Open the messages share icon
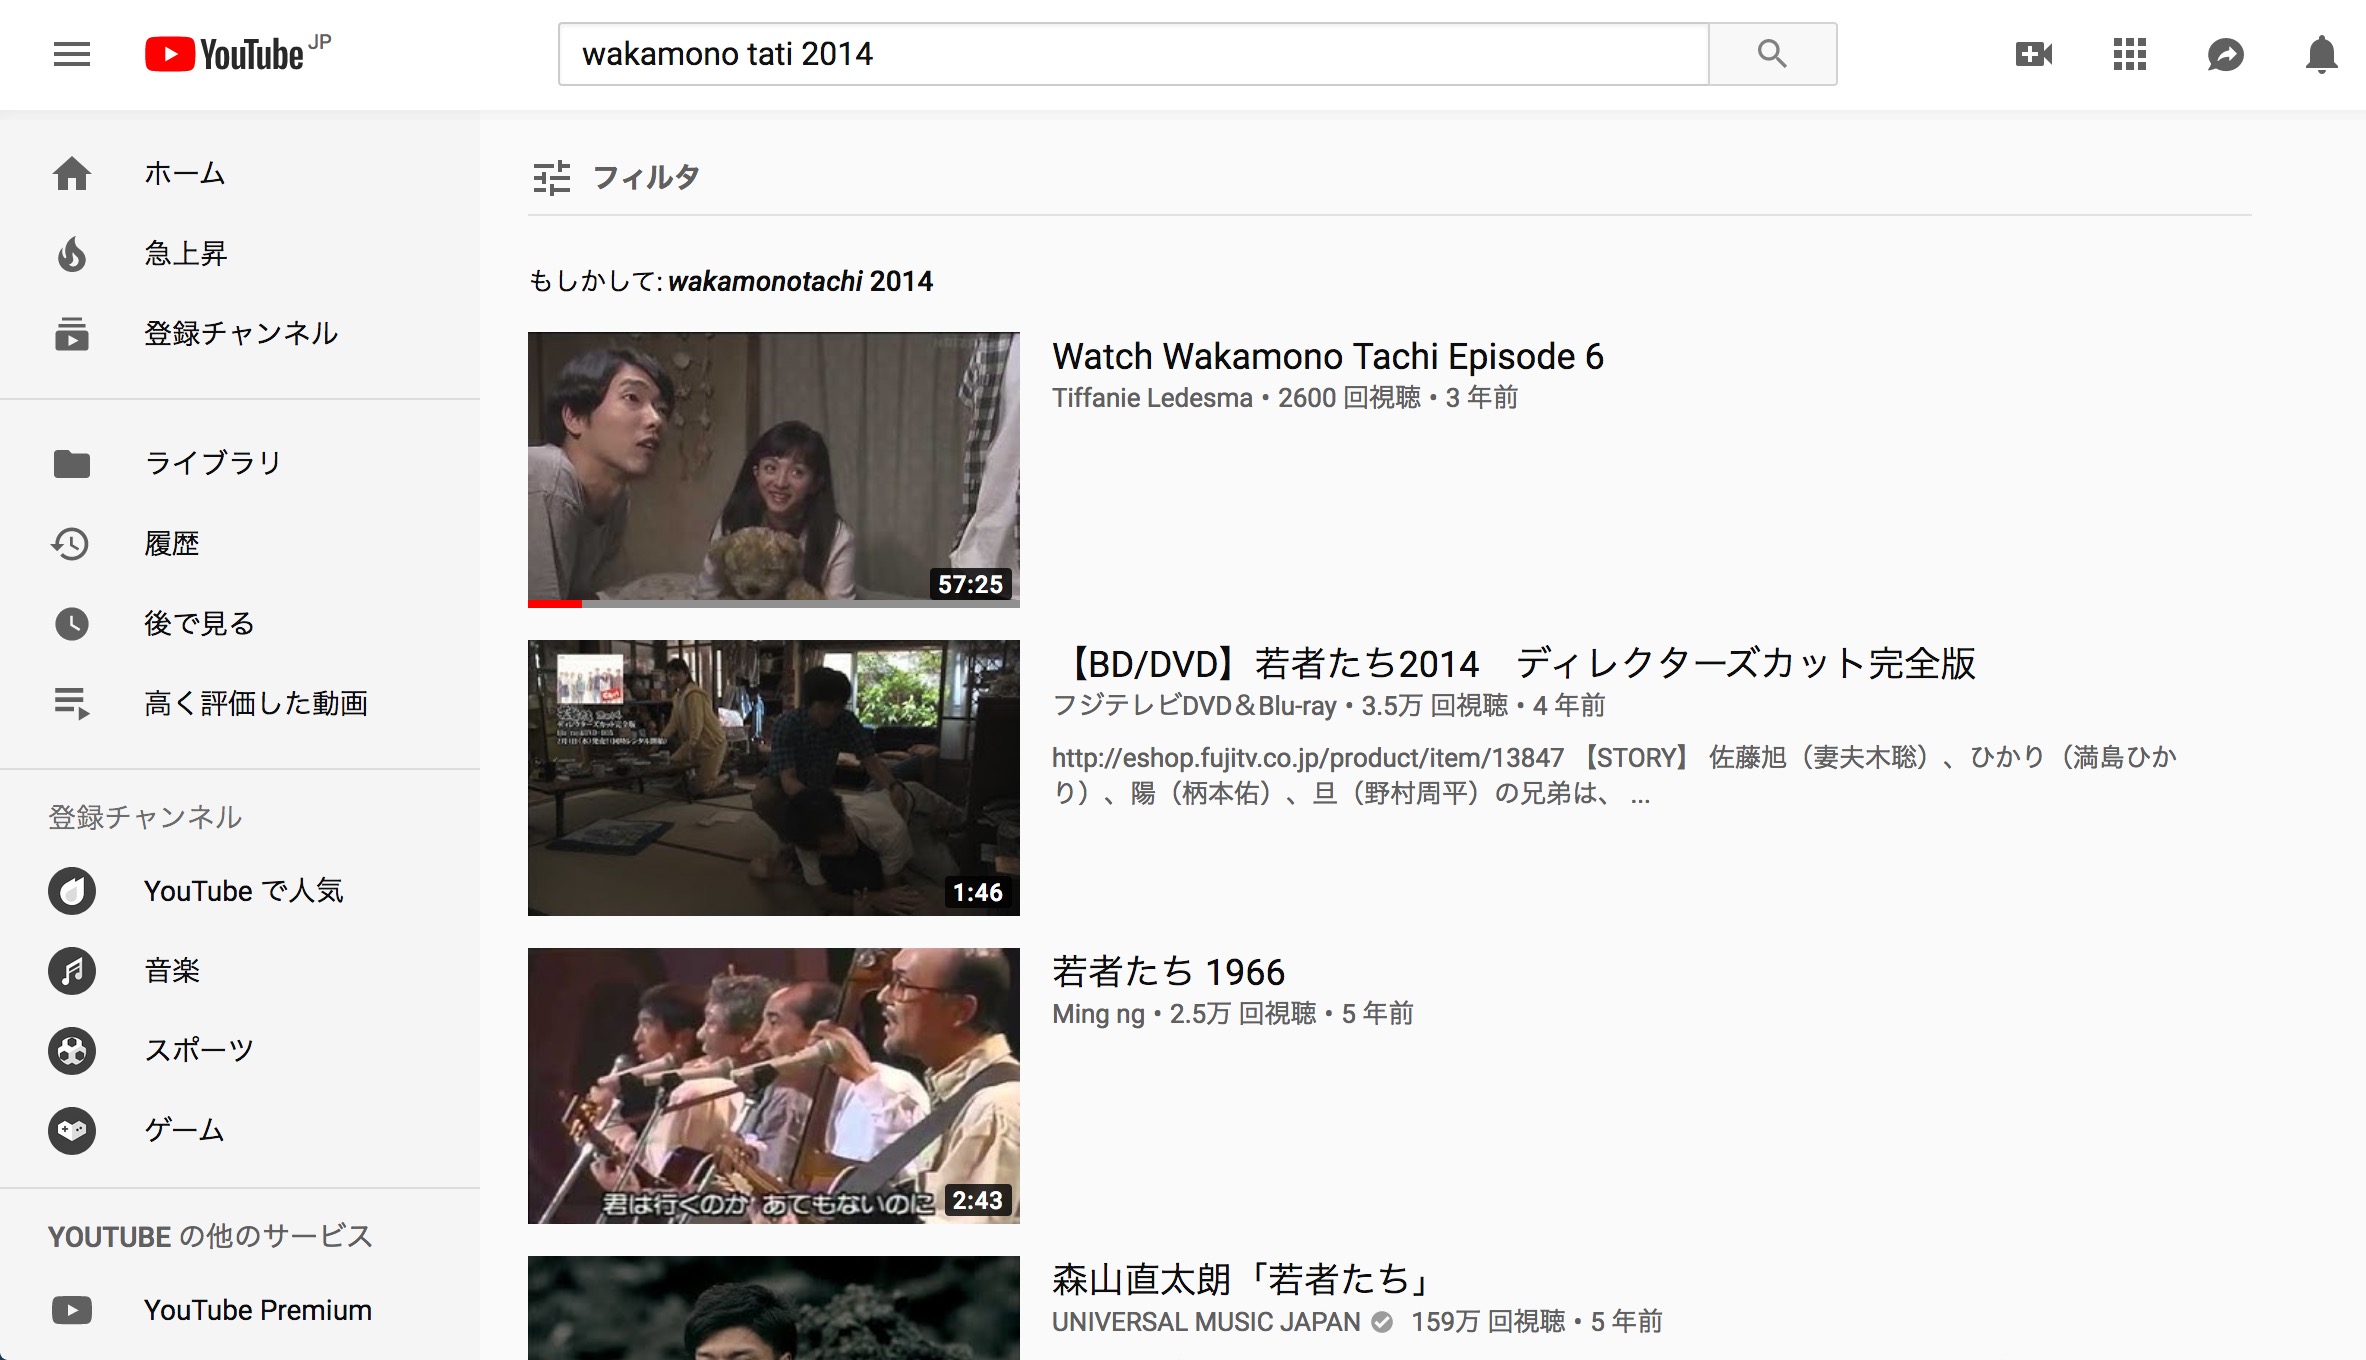The image size is (2366, 1360). [2226, 54]
